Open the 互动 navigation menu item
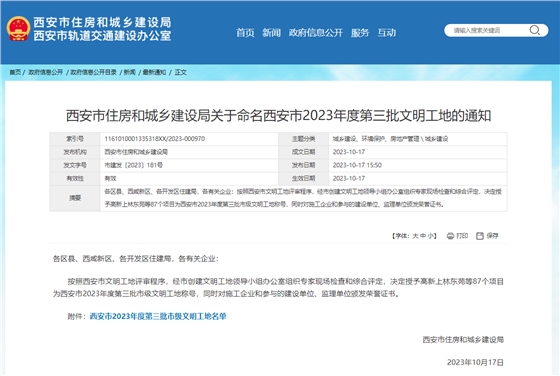The width and height of the screenshot is (560, 376). click(x=387, y=33)
